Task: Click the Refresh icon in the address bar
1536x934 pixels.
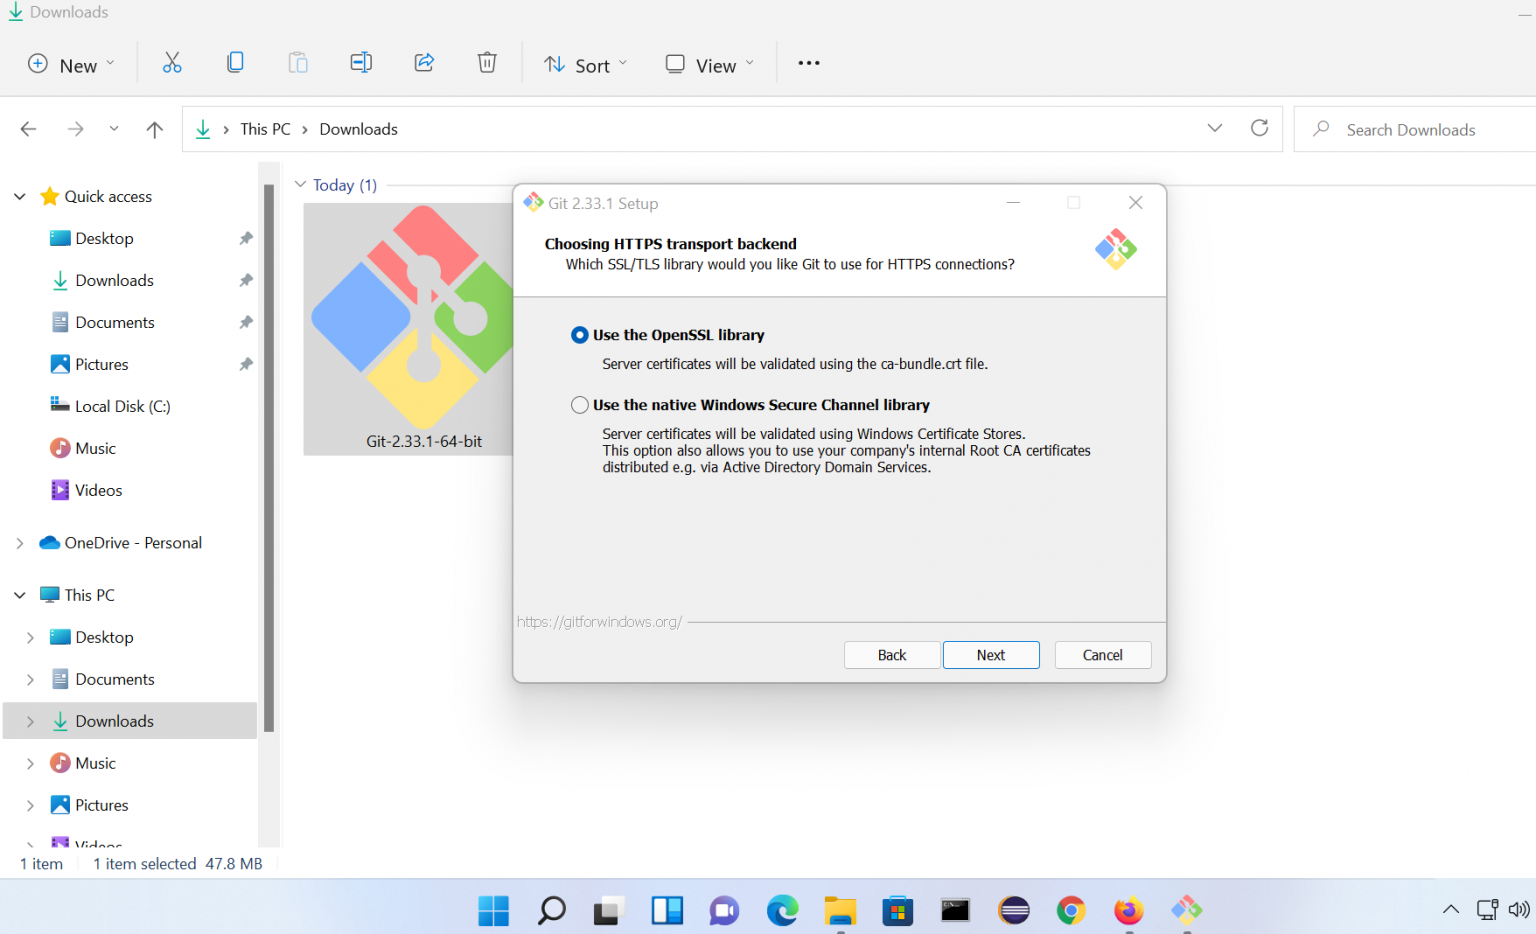Action: tap(1259, 128)
